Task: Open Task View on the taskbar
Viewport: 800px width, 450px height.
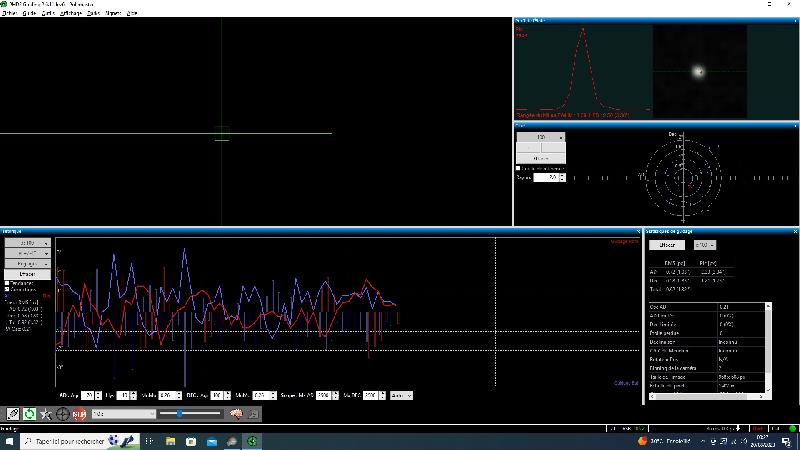Action: (149, 441)
